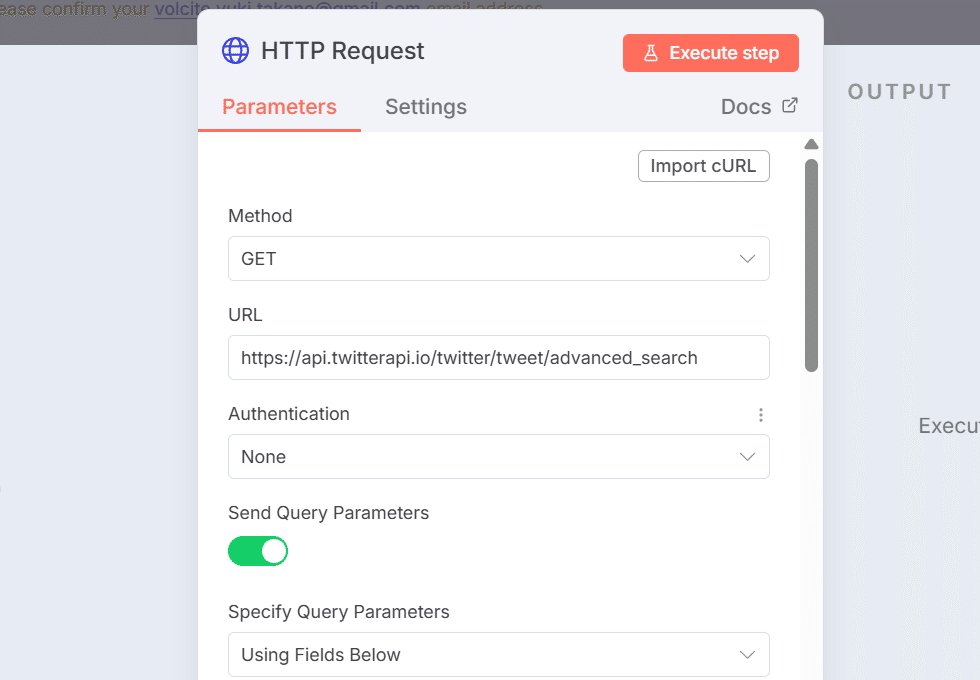
Task: Click the external link icon beside Docs
Action: 790,106
